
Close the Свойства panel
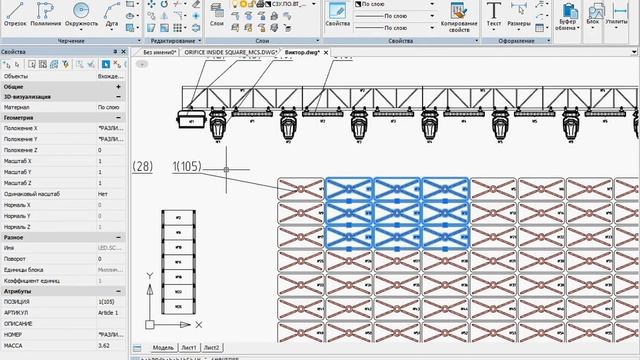pos(124,51)
